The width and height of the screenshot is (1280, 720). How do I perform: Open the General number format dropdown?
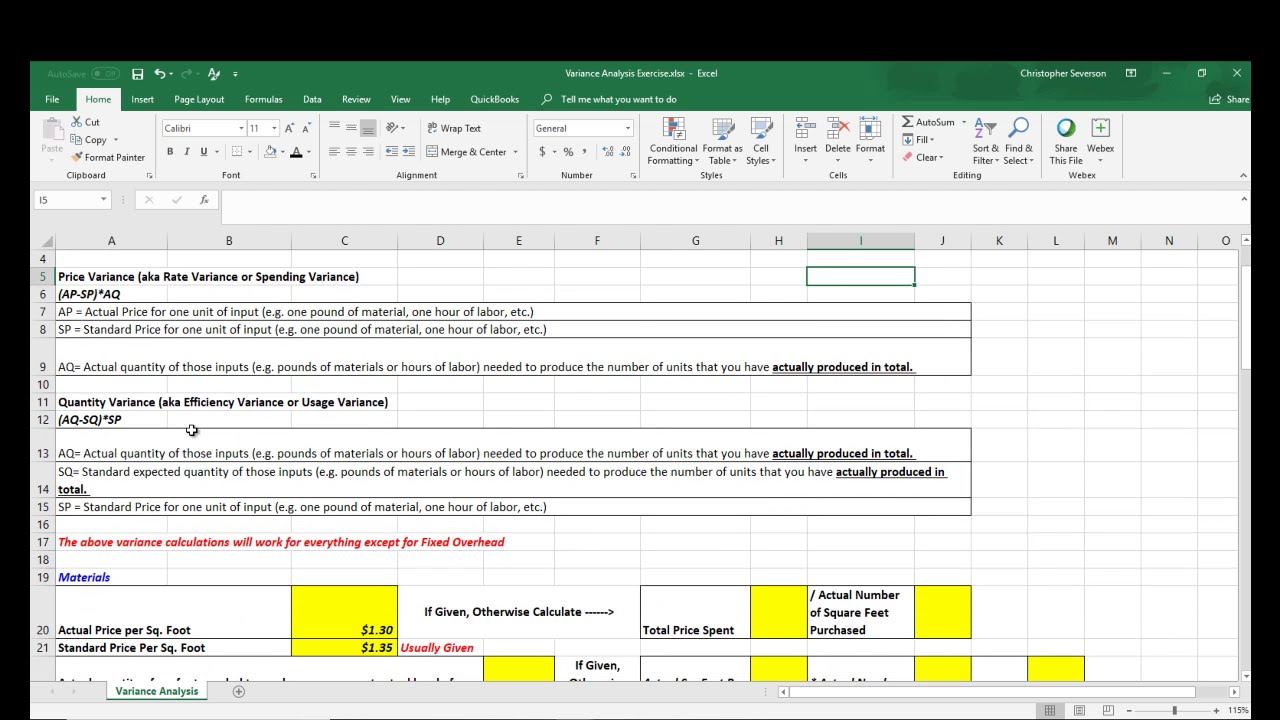[x=628, y=128]
